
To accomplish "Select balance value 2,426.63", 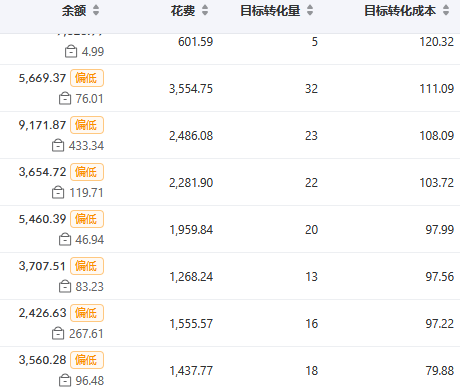I will click(42, 313).
